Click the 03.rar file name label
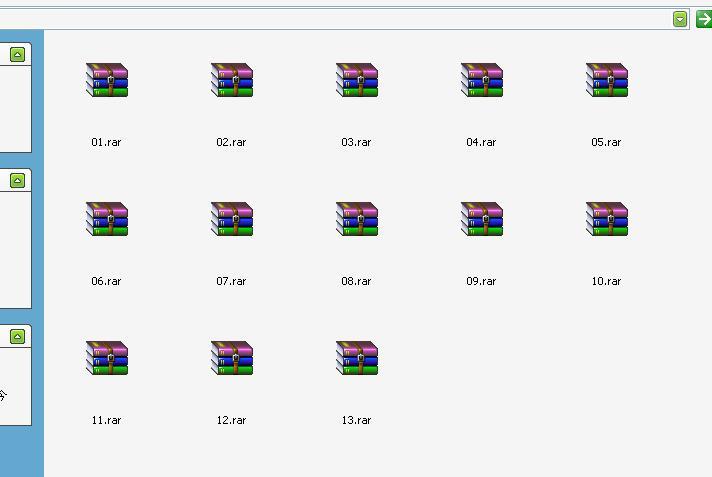This screenshot has width=712, height=477. point(356,142)
